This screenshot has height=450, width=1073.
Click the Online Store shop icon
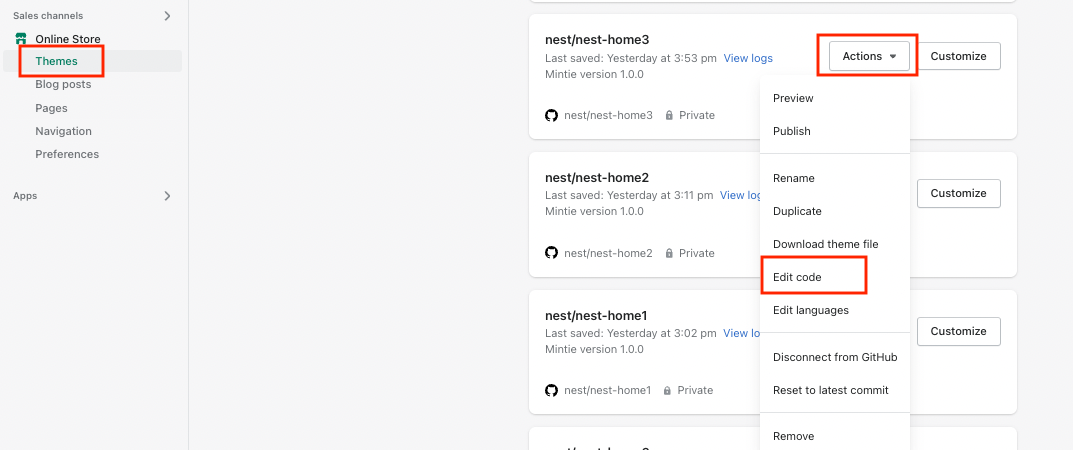(x=21, y=39)
